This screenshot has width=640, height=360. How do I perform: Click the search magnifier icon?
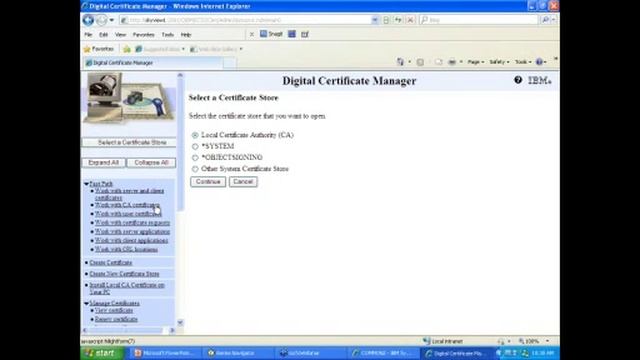point(545,20)
